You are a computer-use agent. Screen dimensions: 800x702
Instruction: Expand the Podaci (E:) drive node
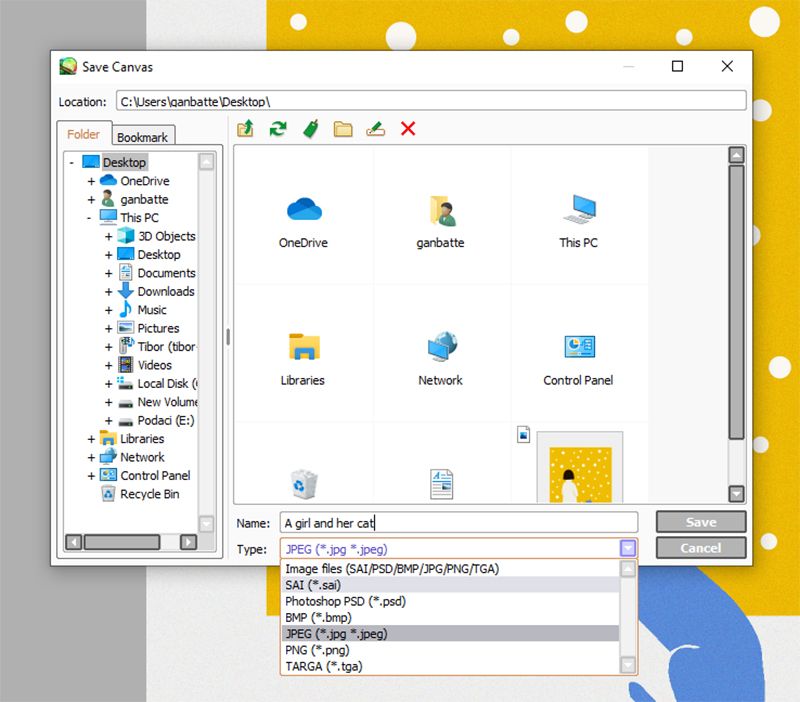(x=108, y=421)
